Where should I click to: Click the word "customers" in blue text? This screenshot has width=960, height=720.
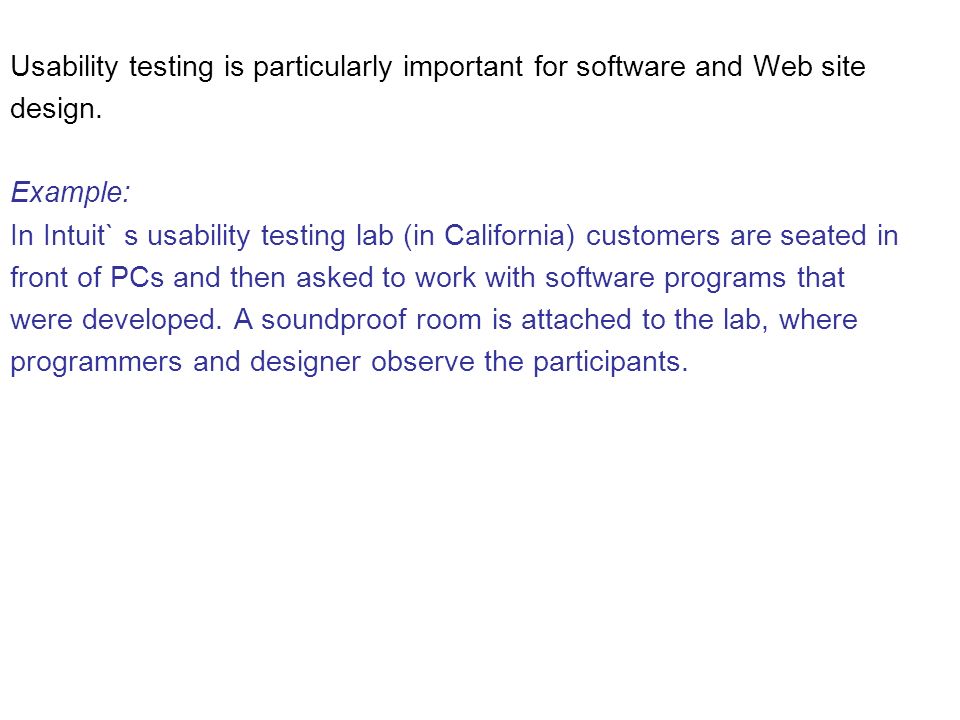coord(653,236)
